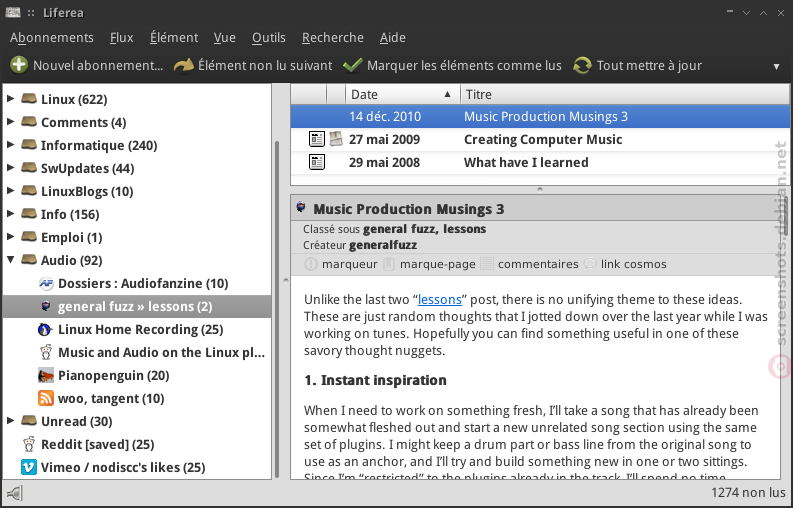Image resolution: width=793 pixels, height=508 pixels.
Task: Expand the Linux folder
Action: [x=10, y=98]
